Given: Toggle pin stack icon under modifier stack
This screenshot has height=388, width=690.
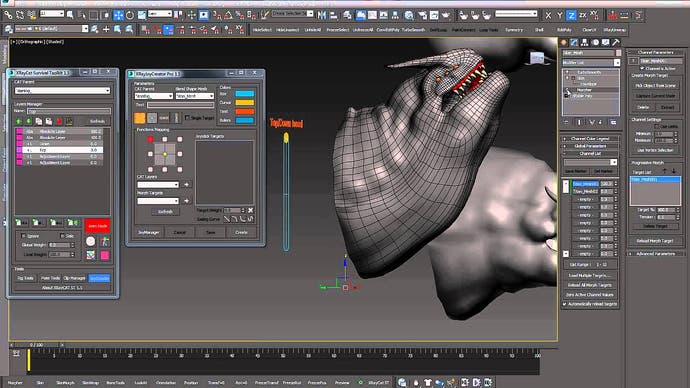Looking at the screenshot, I should 566,122.
